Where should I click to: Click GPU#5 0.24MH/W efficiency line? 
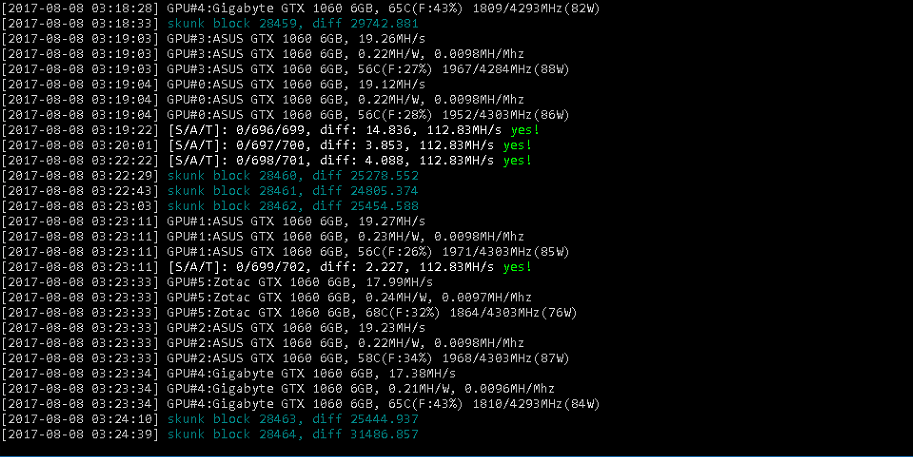point(267,297)
